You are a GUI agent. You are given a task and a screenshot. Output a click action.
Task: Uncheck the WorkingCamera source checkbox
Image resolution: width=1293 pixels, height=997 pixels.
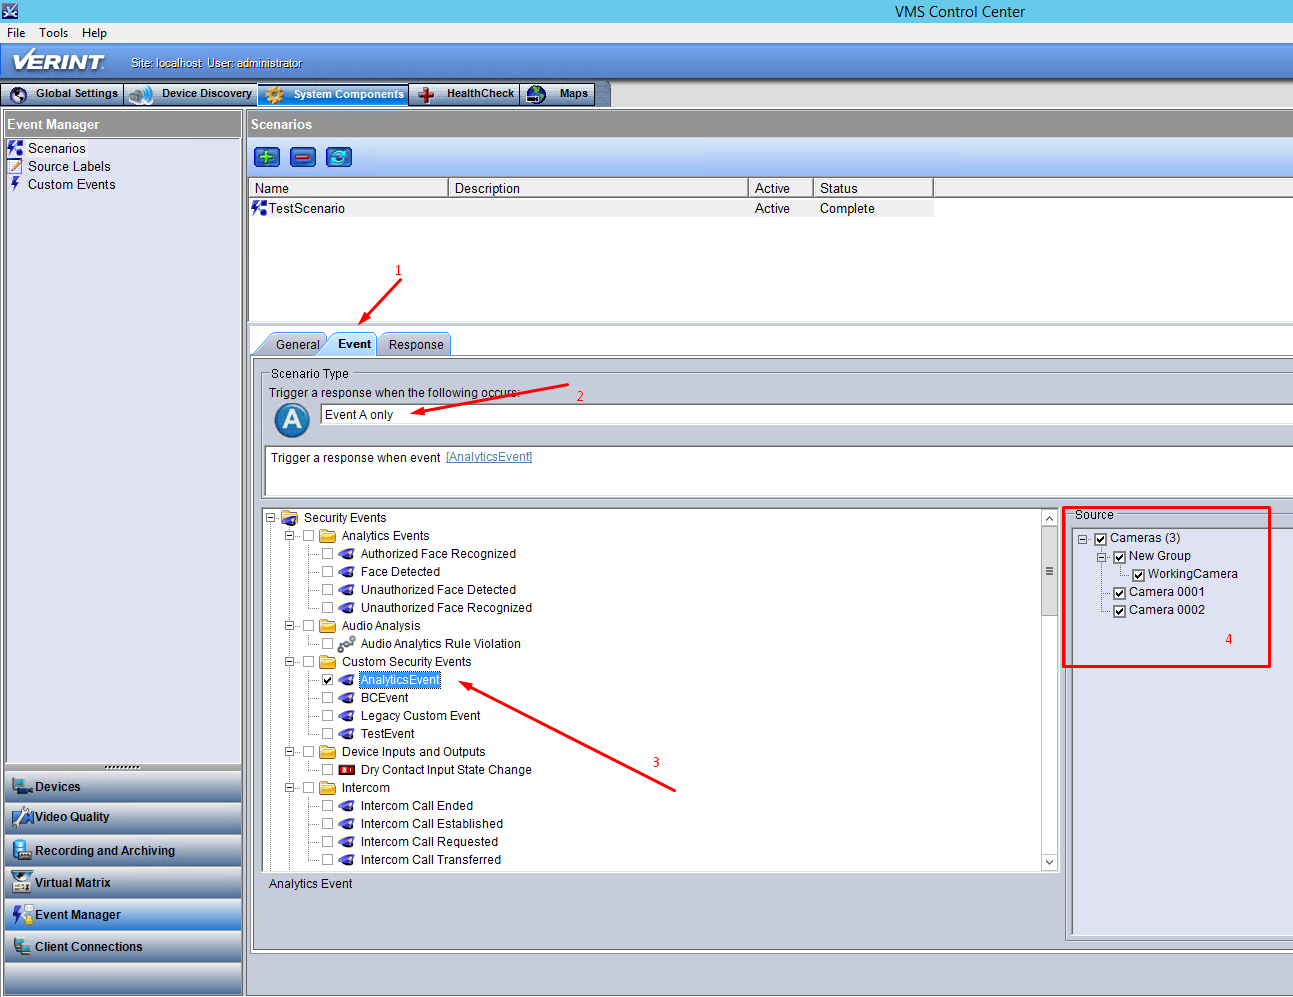point(1138,575)
